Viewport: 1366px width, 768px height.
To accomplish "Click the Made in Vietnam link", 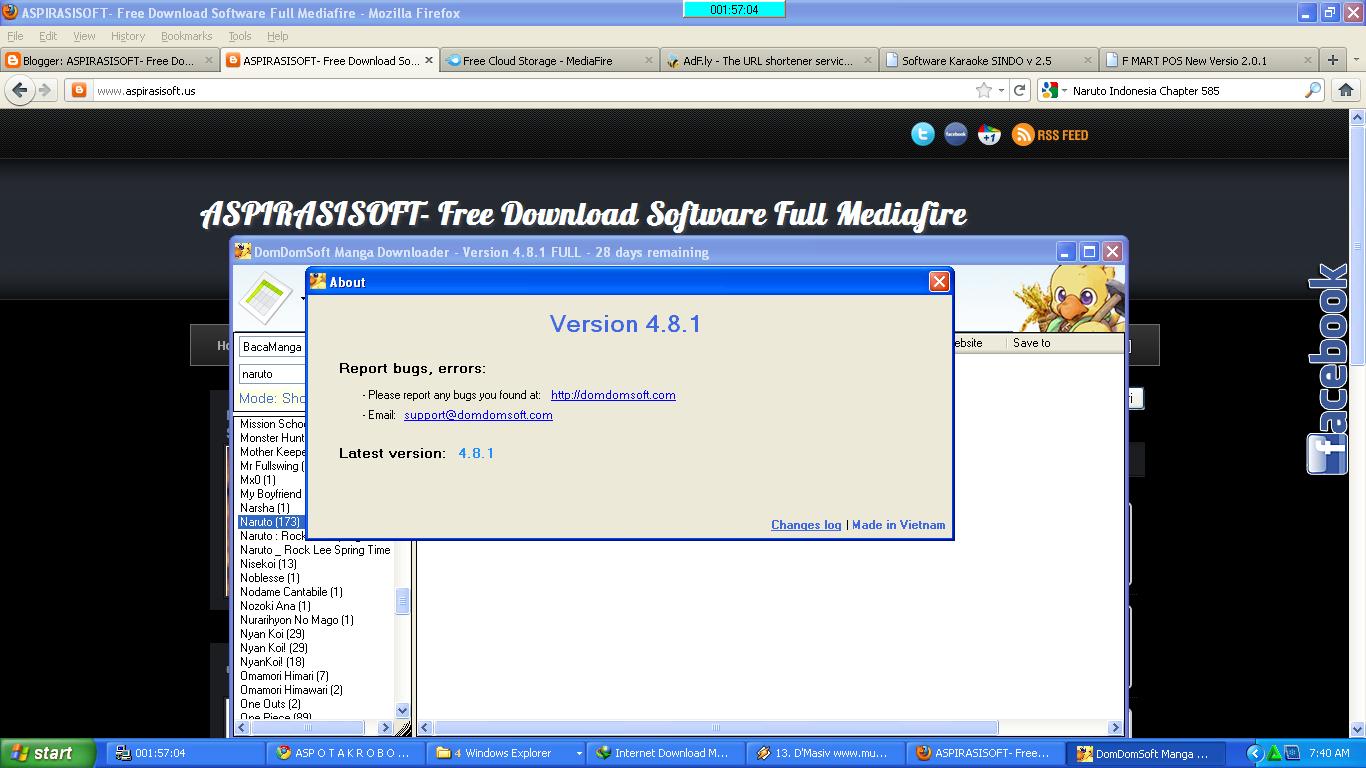I will point(898,525).
